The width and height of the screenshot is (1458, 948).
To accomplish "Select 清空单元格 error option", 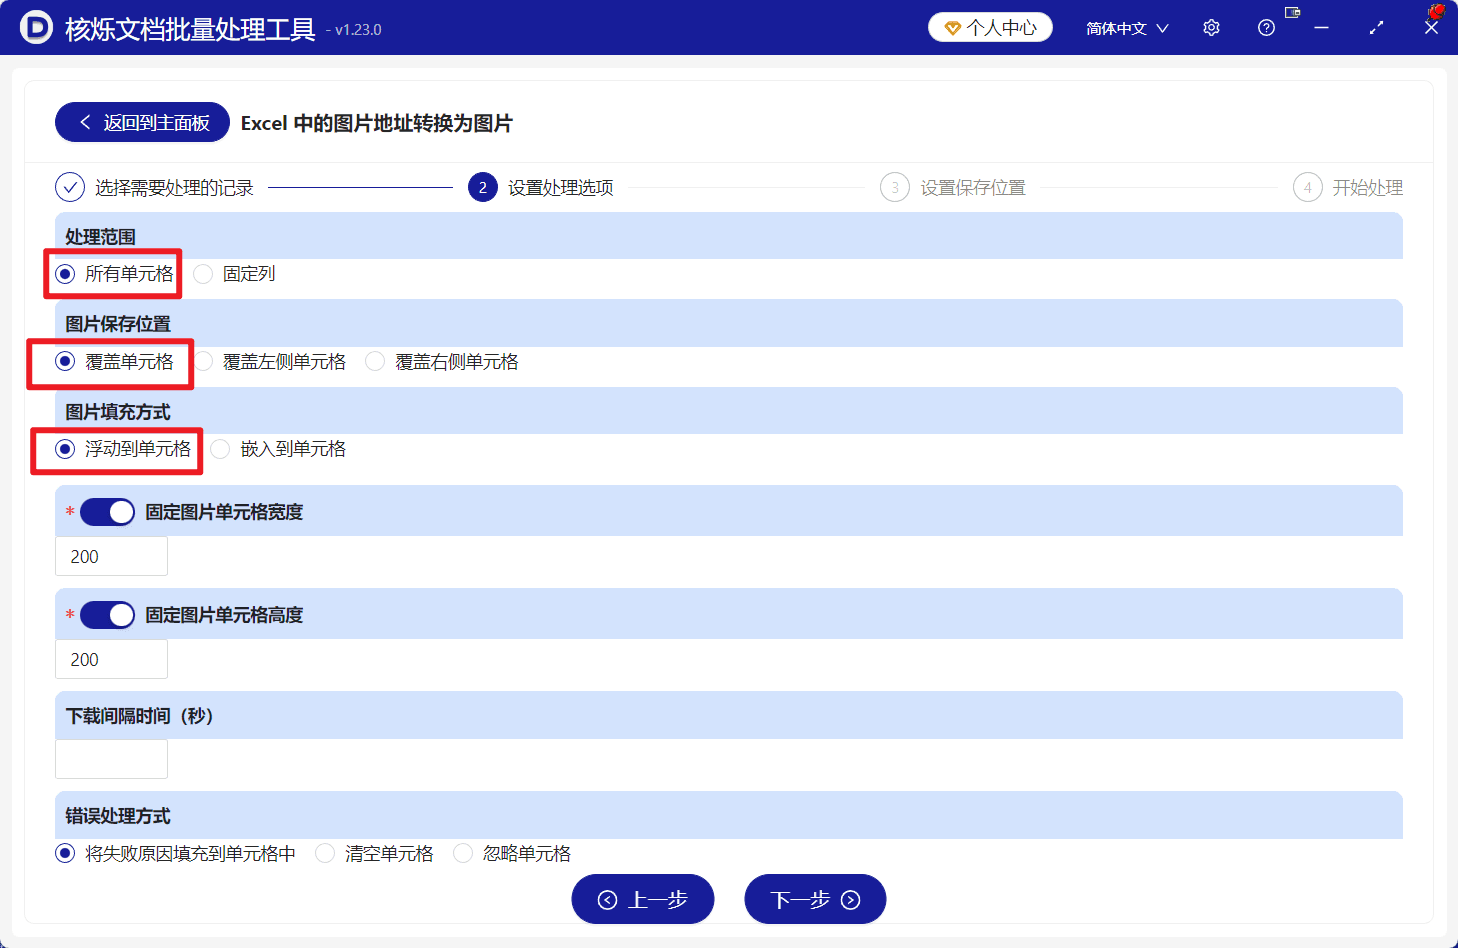I will (374, 853).
